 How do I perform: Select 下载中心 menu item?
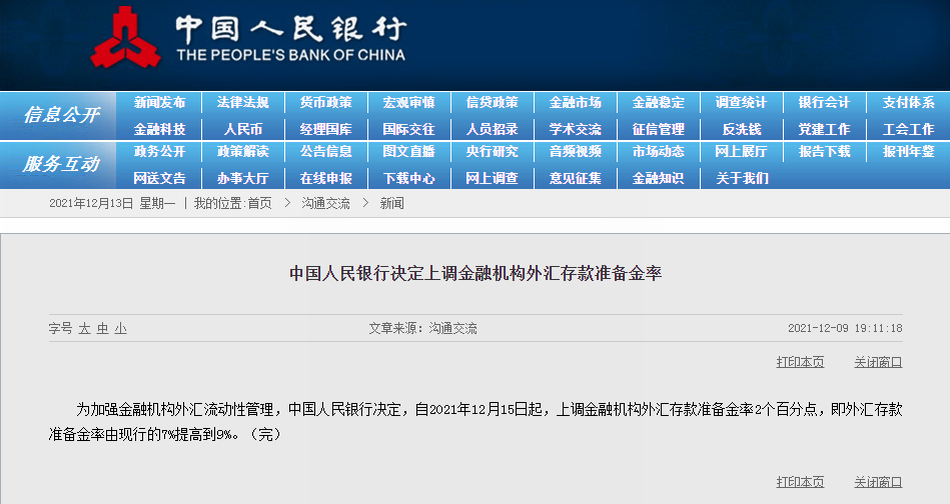(x=409, y=178)
